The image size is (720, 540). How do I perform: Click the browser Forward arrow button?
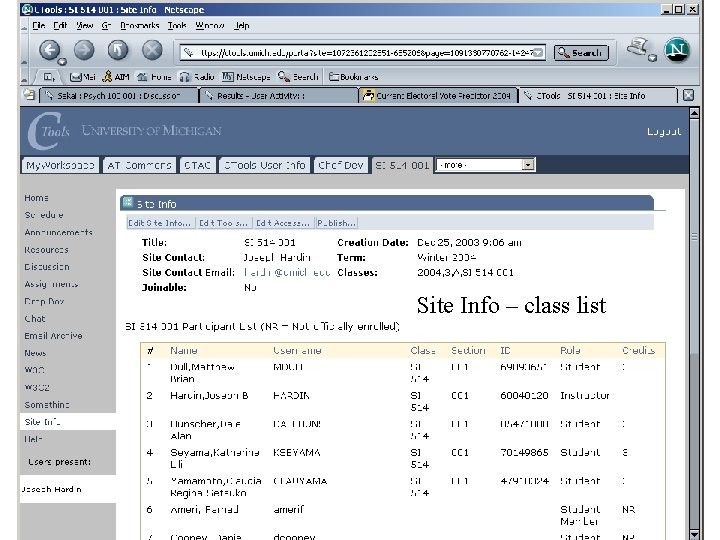(84, 50)
